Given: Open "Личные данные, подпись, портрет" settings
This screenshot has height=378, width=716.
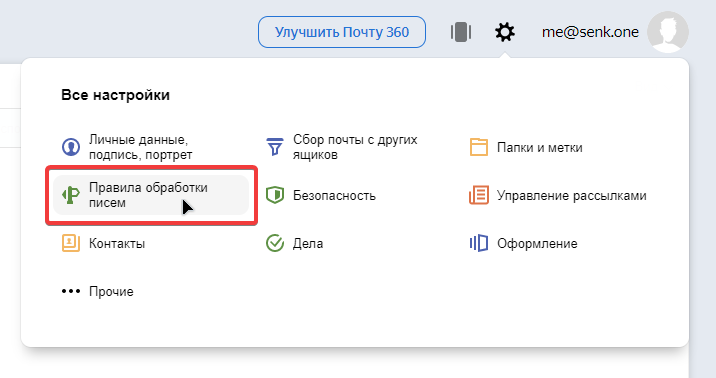Looking at the screenshot, I should 140,147.
